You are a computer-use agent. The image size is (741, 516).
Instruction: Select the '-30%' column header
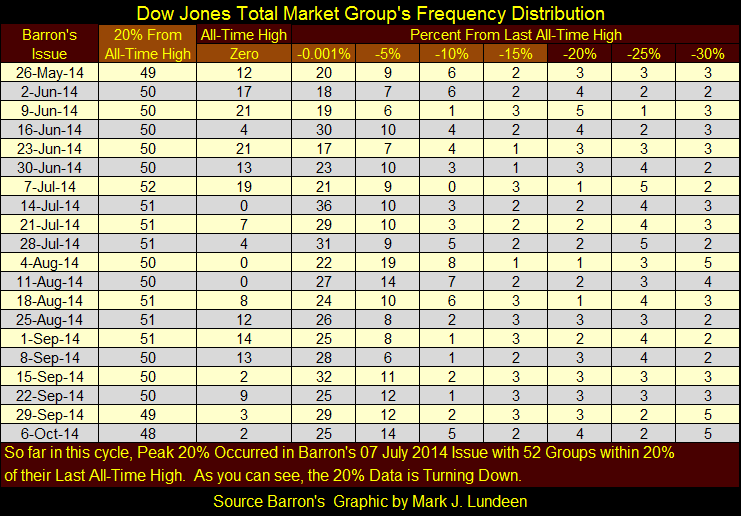[x=707, y=53]
